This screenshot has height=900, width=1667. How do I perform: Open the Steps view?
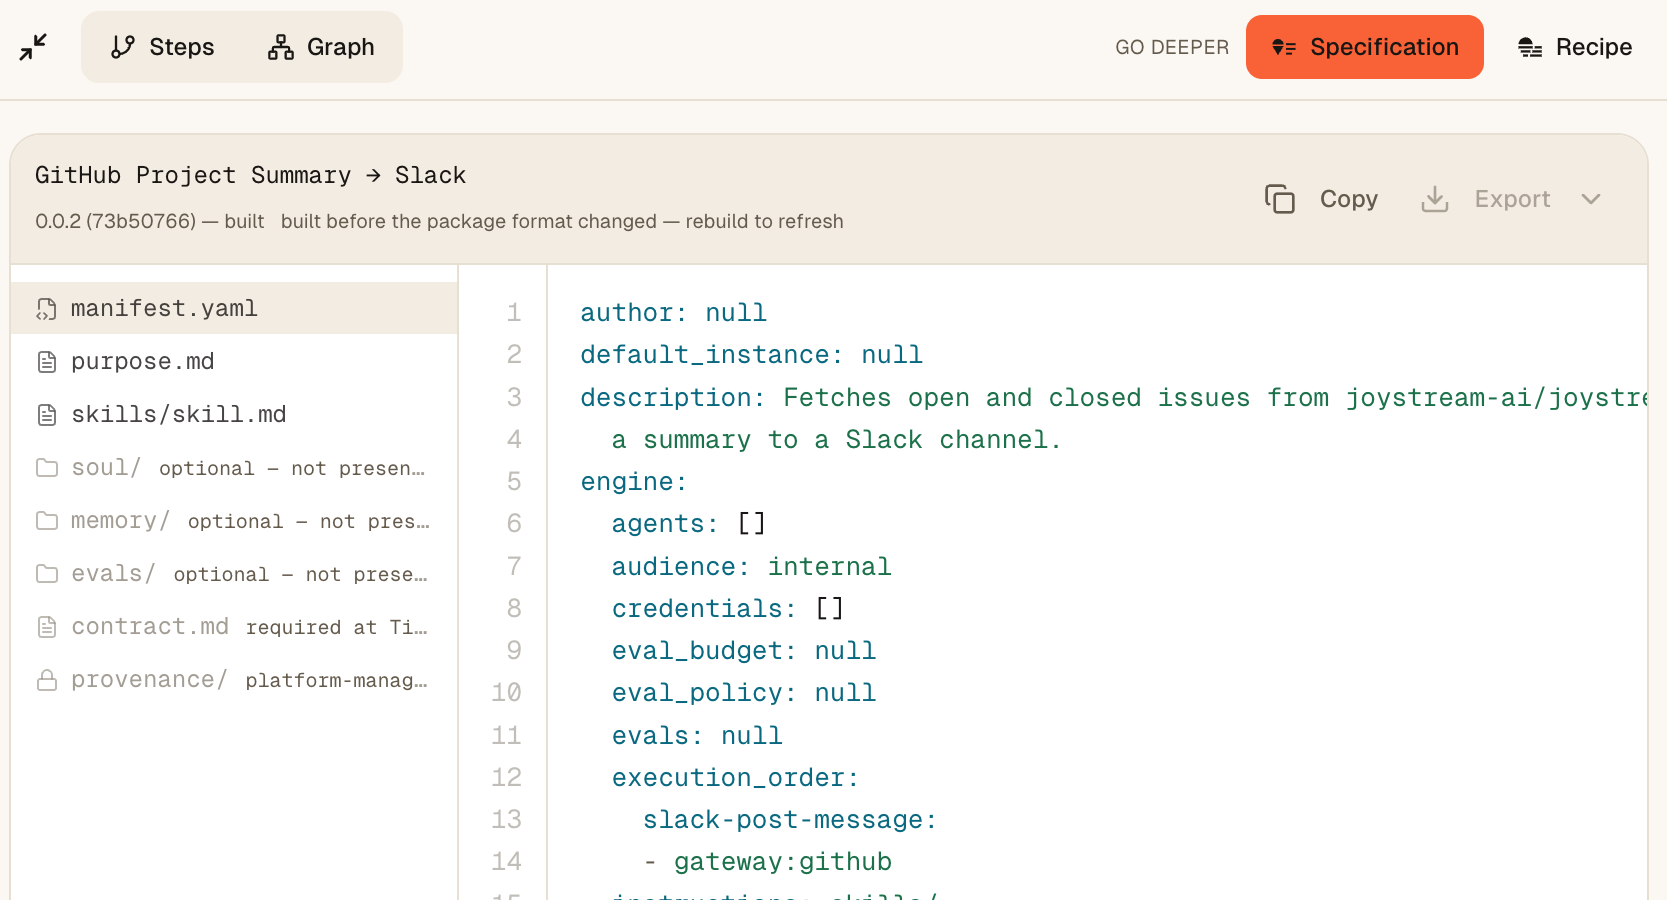coord(163,47)
